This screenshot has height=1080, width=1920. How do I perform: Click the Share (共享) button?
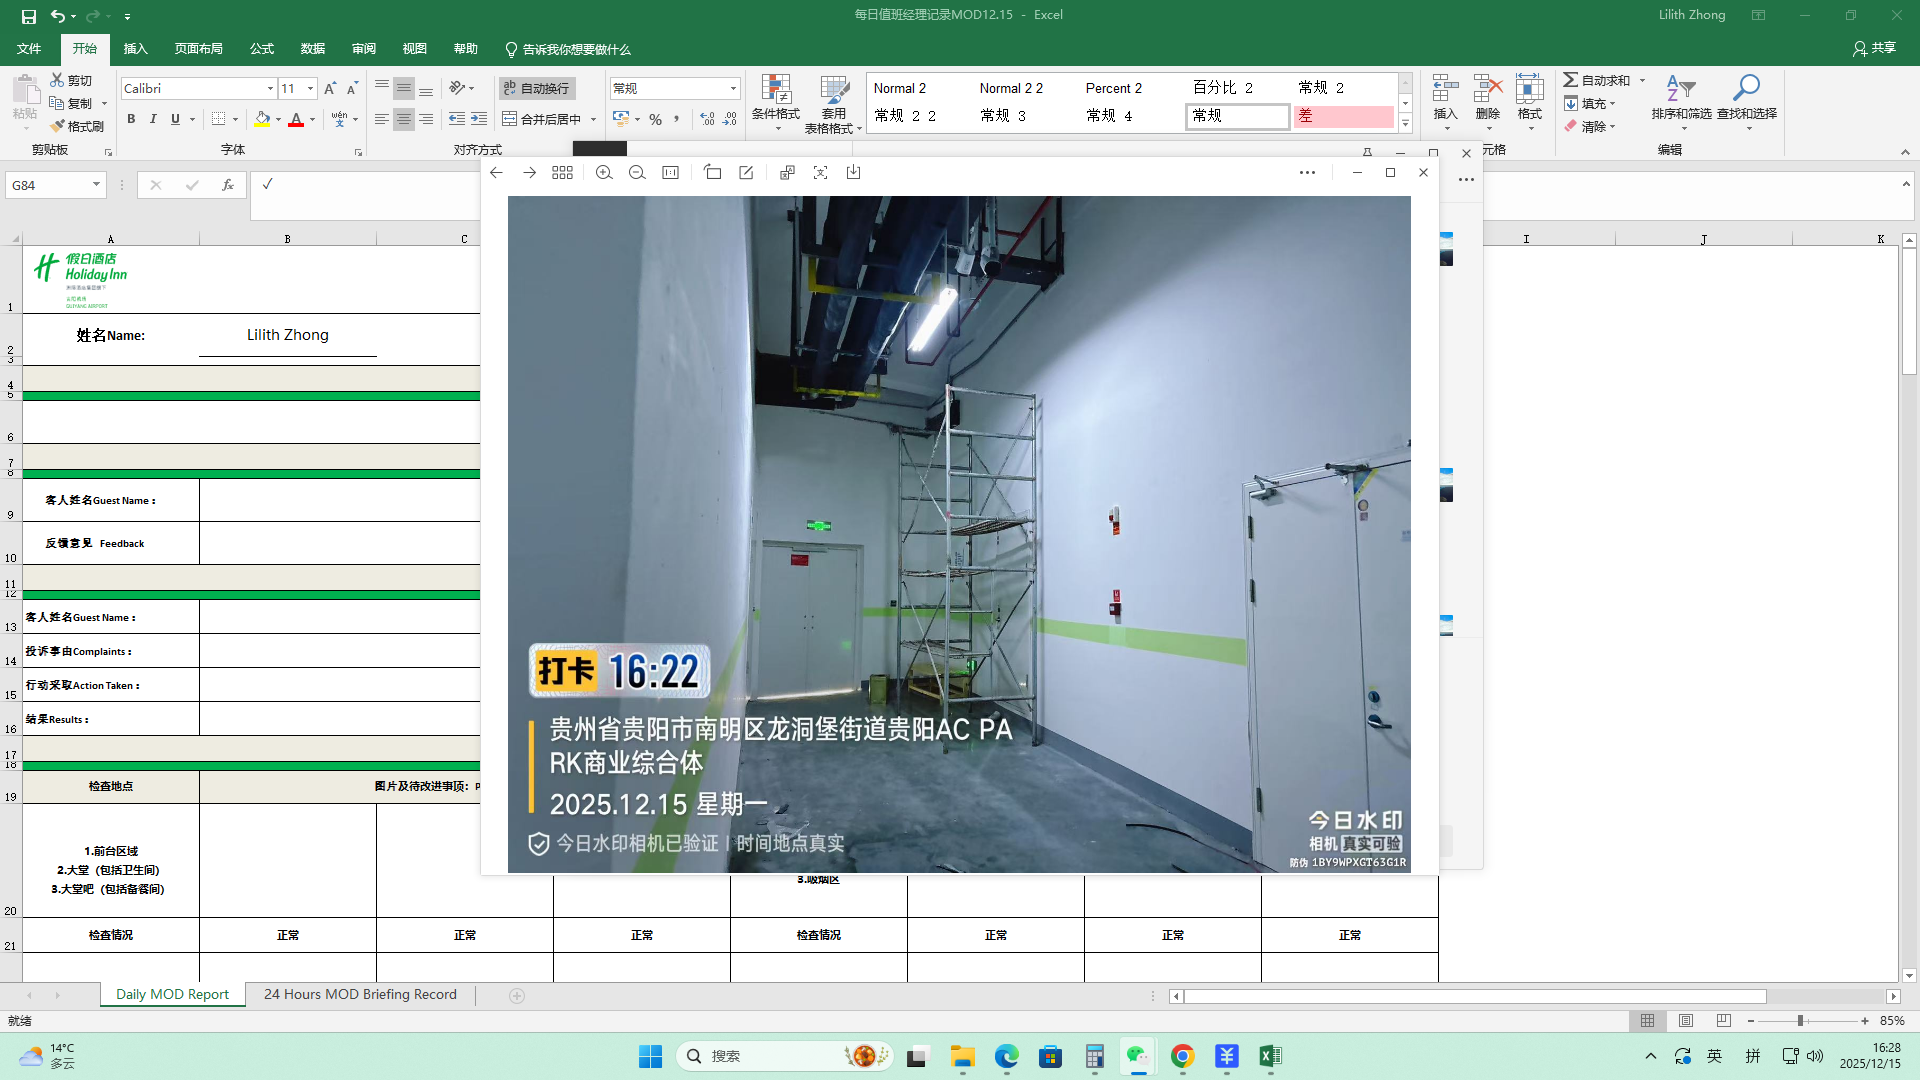[x=1874, y=48]
